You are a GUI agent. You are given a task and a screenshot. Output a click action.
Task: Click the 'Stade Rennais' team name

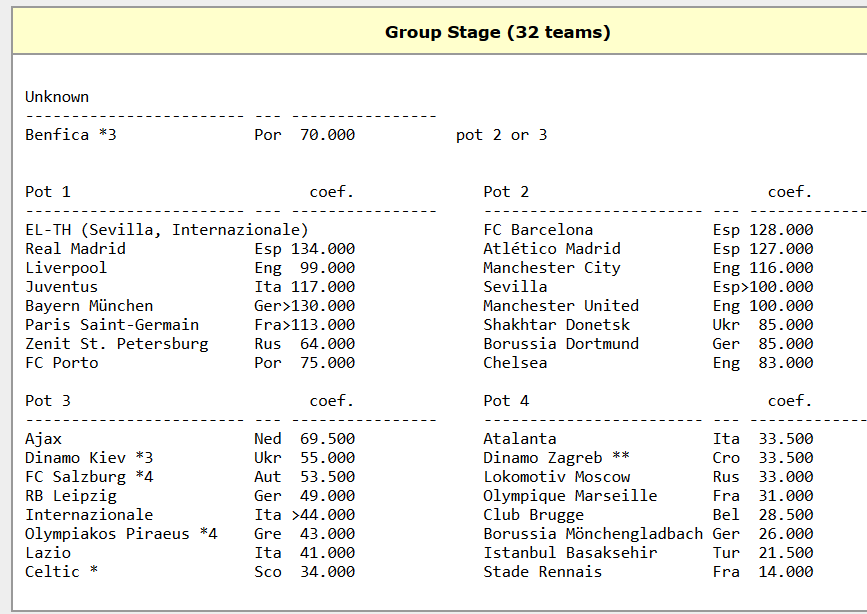pos(542,571)
